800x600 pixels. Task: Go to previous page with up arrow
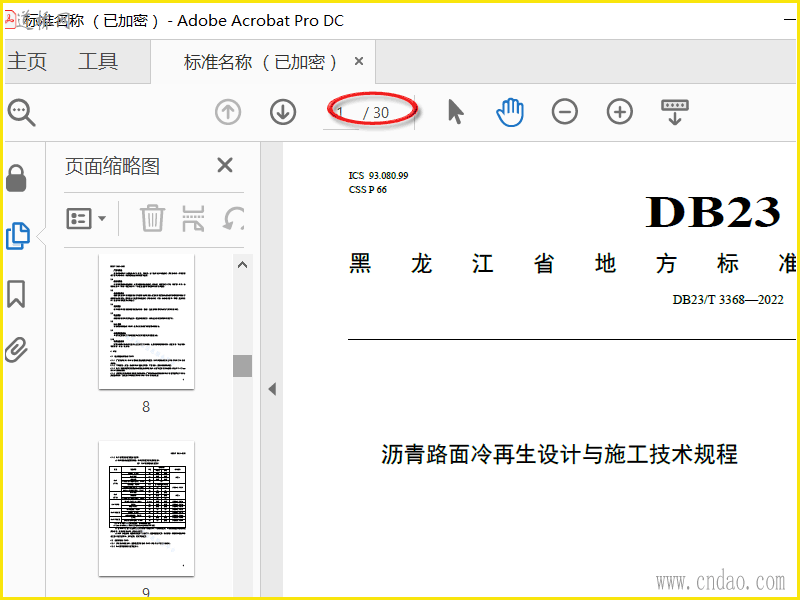[x=228, y=112]
